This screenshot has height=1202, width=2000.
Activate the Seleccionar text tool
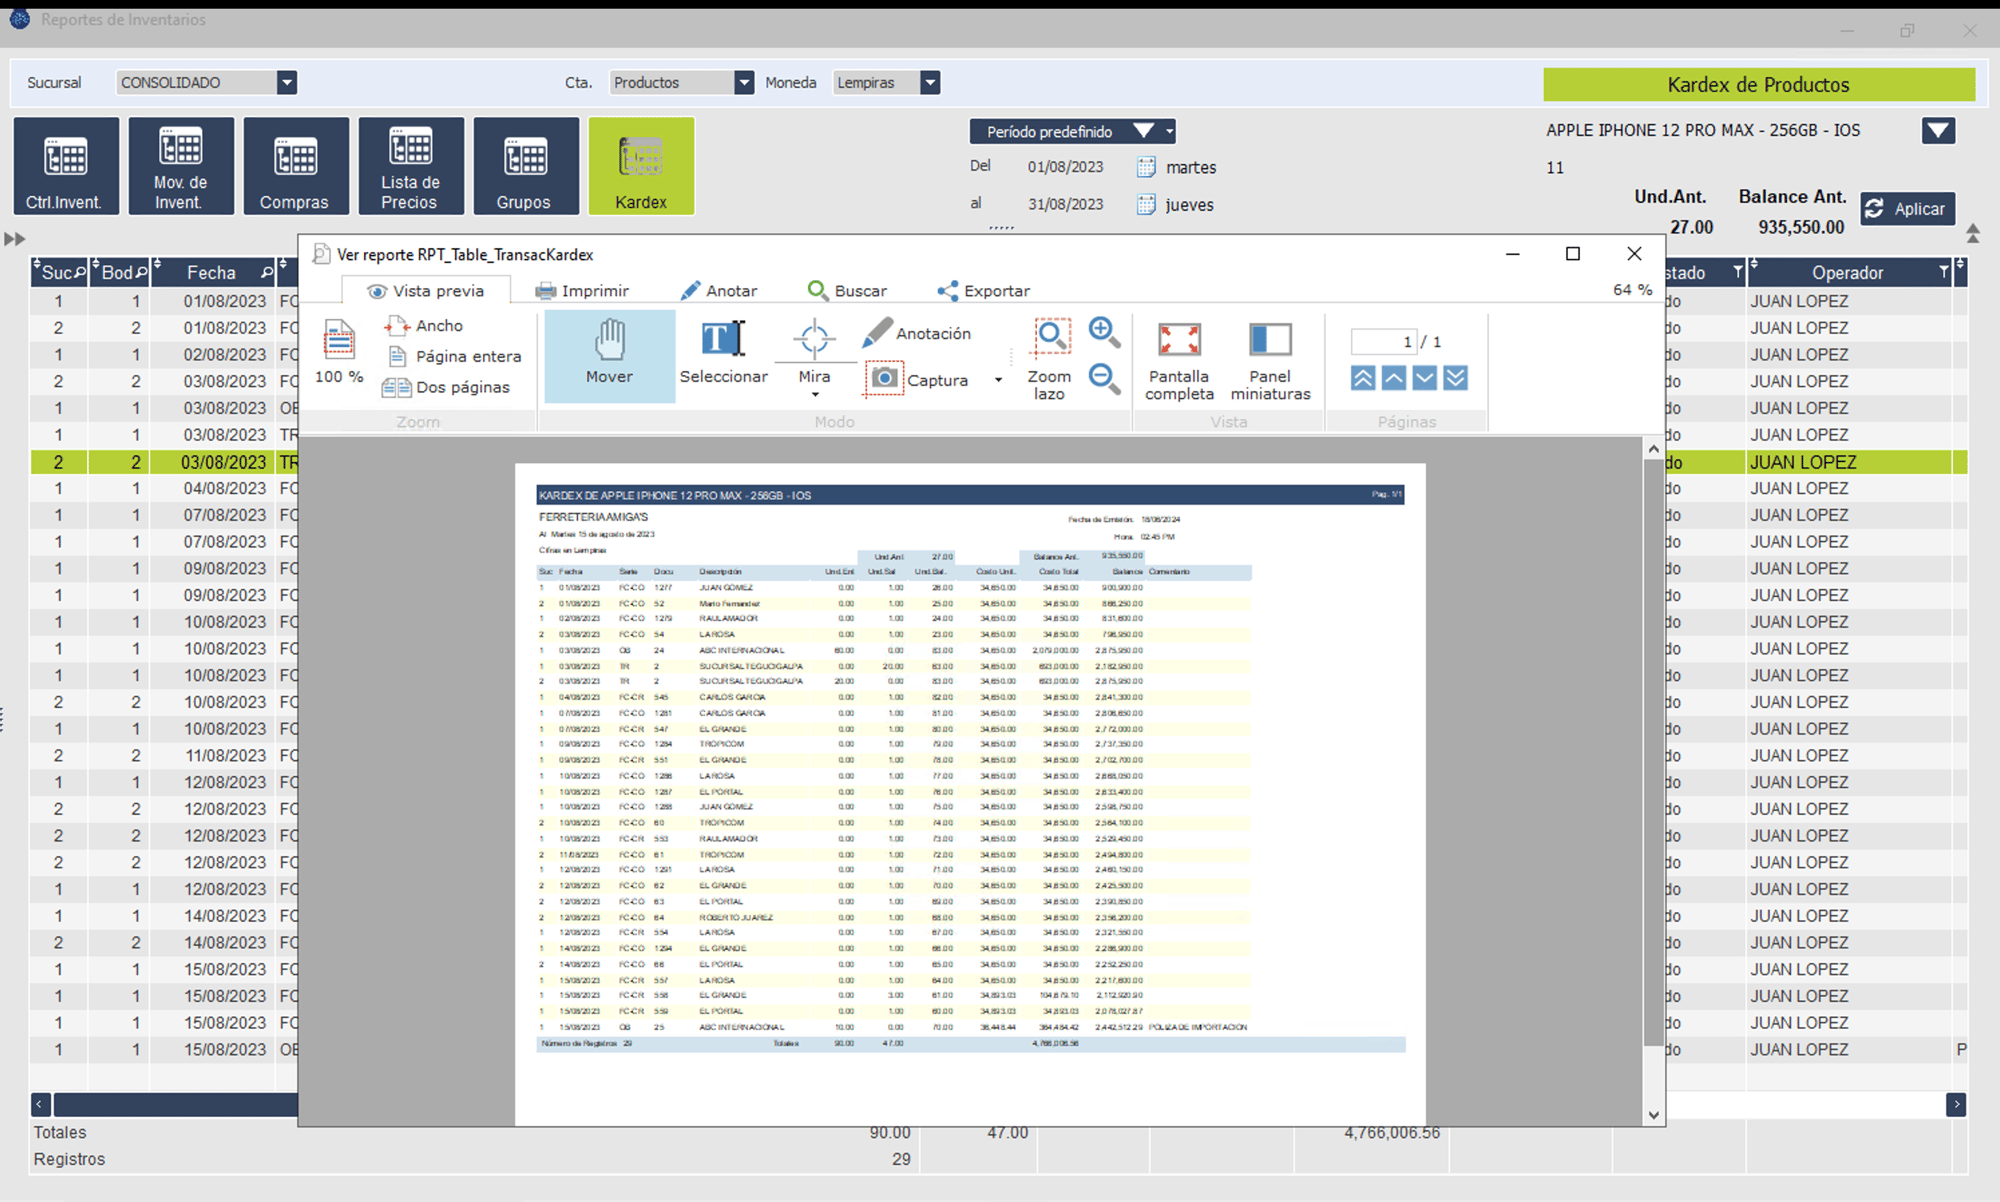(x=724, y=353)
